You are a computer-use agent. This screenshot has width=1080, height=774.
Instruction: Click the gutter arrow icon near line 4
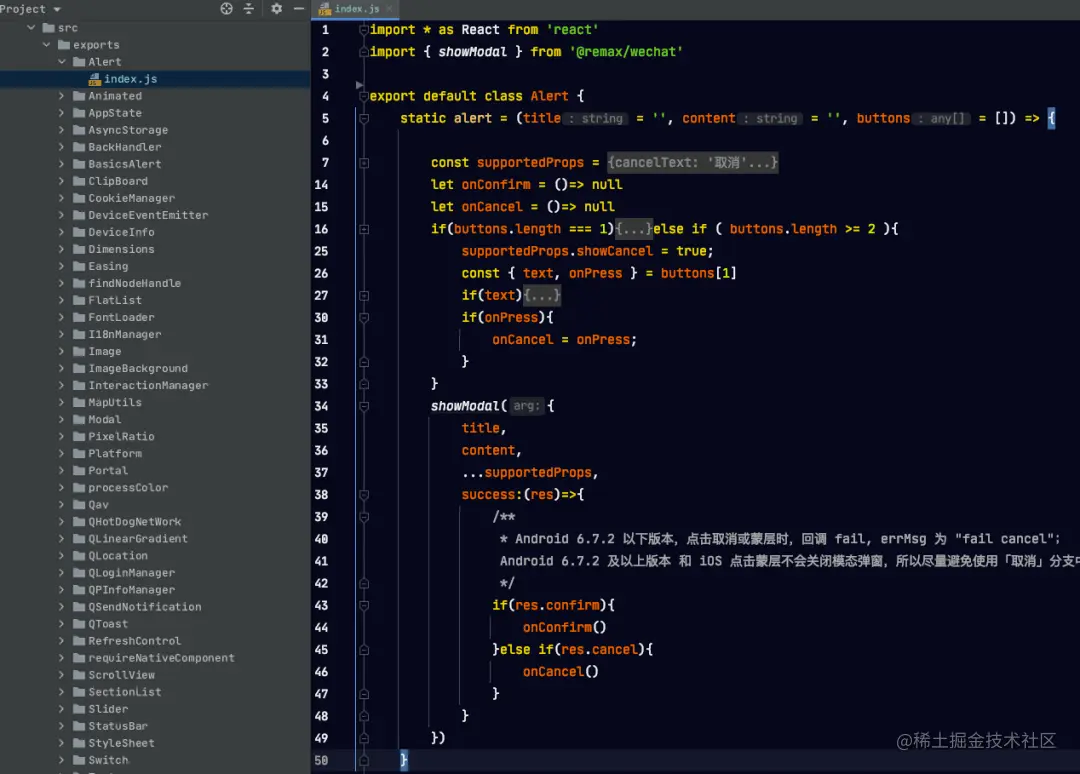click(359, 85)
